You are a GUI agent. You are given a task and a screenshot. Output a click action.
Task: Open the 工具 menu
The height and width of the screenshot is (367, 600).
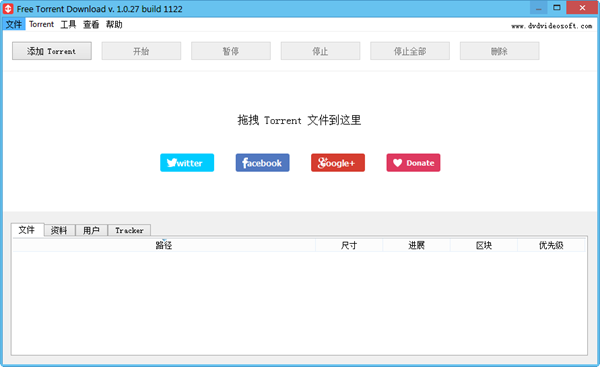(x=68, y=24)
